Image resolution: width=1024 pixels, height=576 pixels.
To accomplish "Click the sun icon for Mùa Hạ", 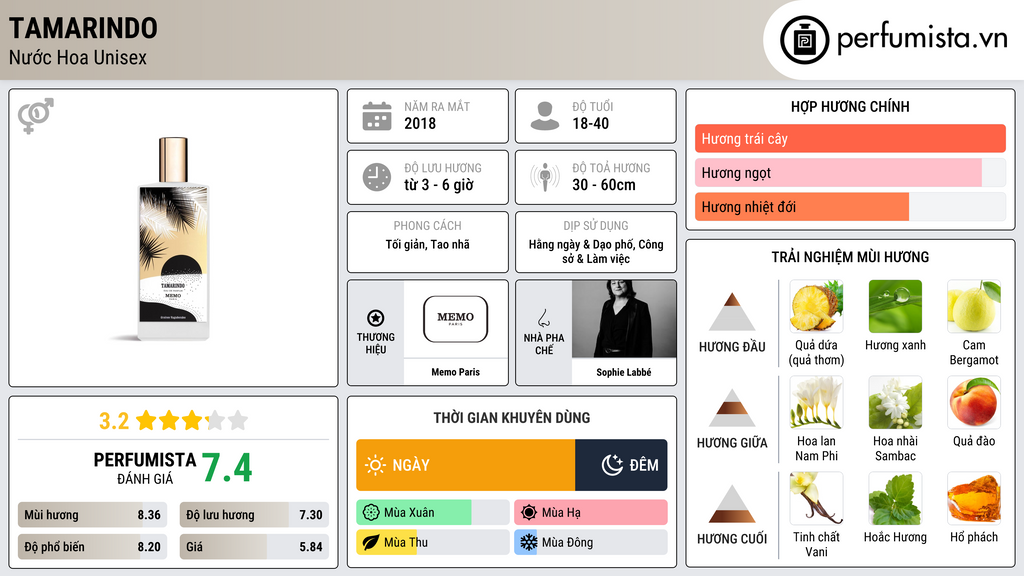I will pyautogui.click(x=529, y=513).
